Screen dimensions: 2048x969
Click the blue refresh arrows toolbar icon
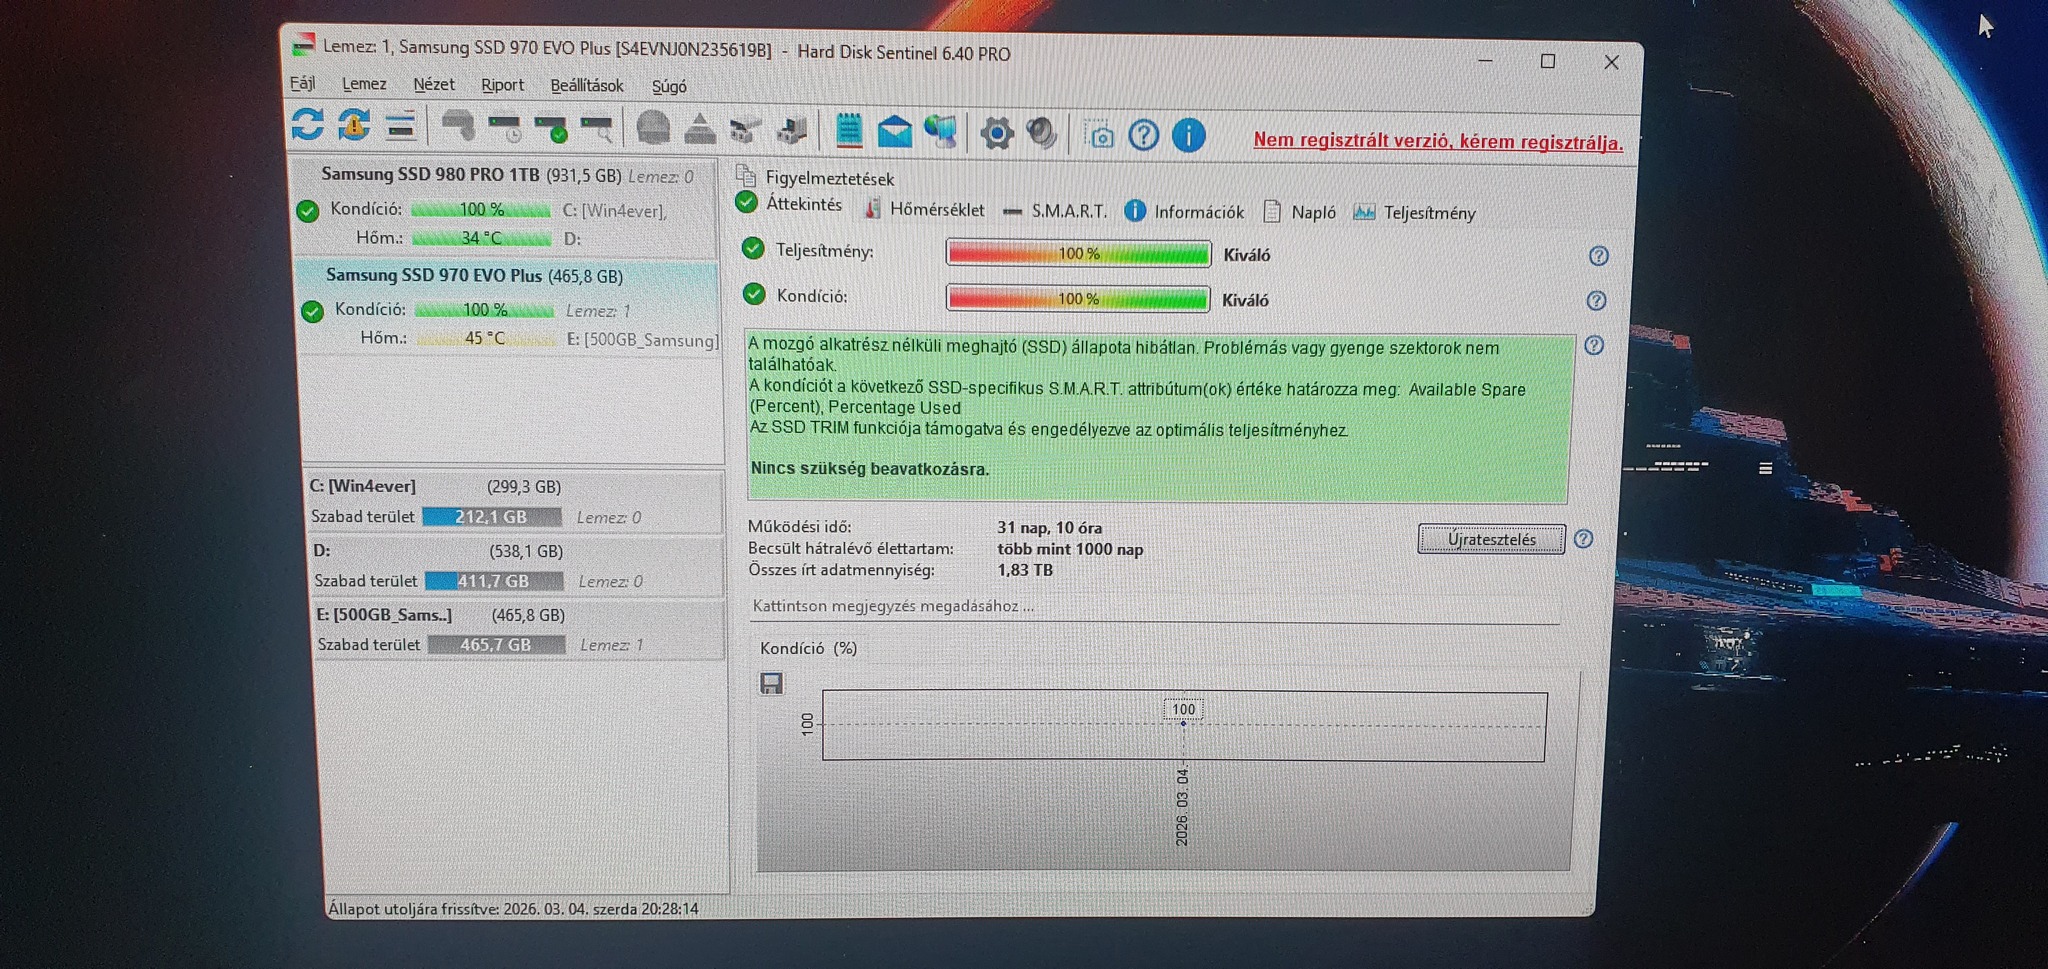[308, 125]
